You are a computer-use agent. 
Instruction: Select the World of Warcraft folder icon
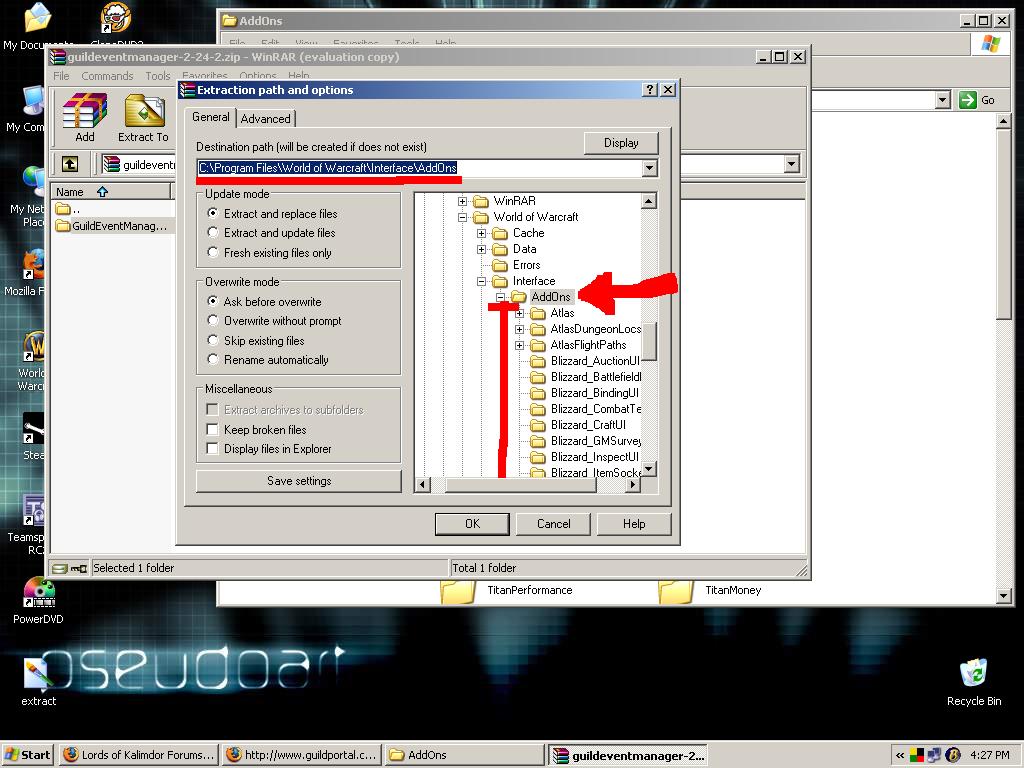point(481,217)
